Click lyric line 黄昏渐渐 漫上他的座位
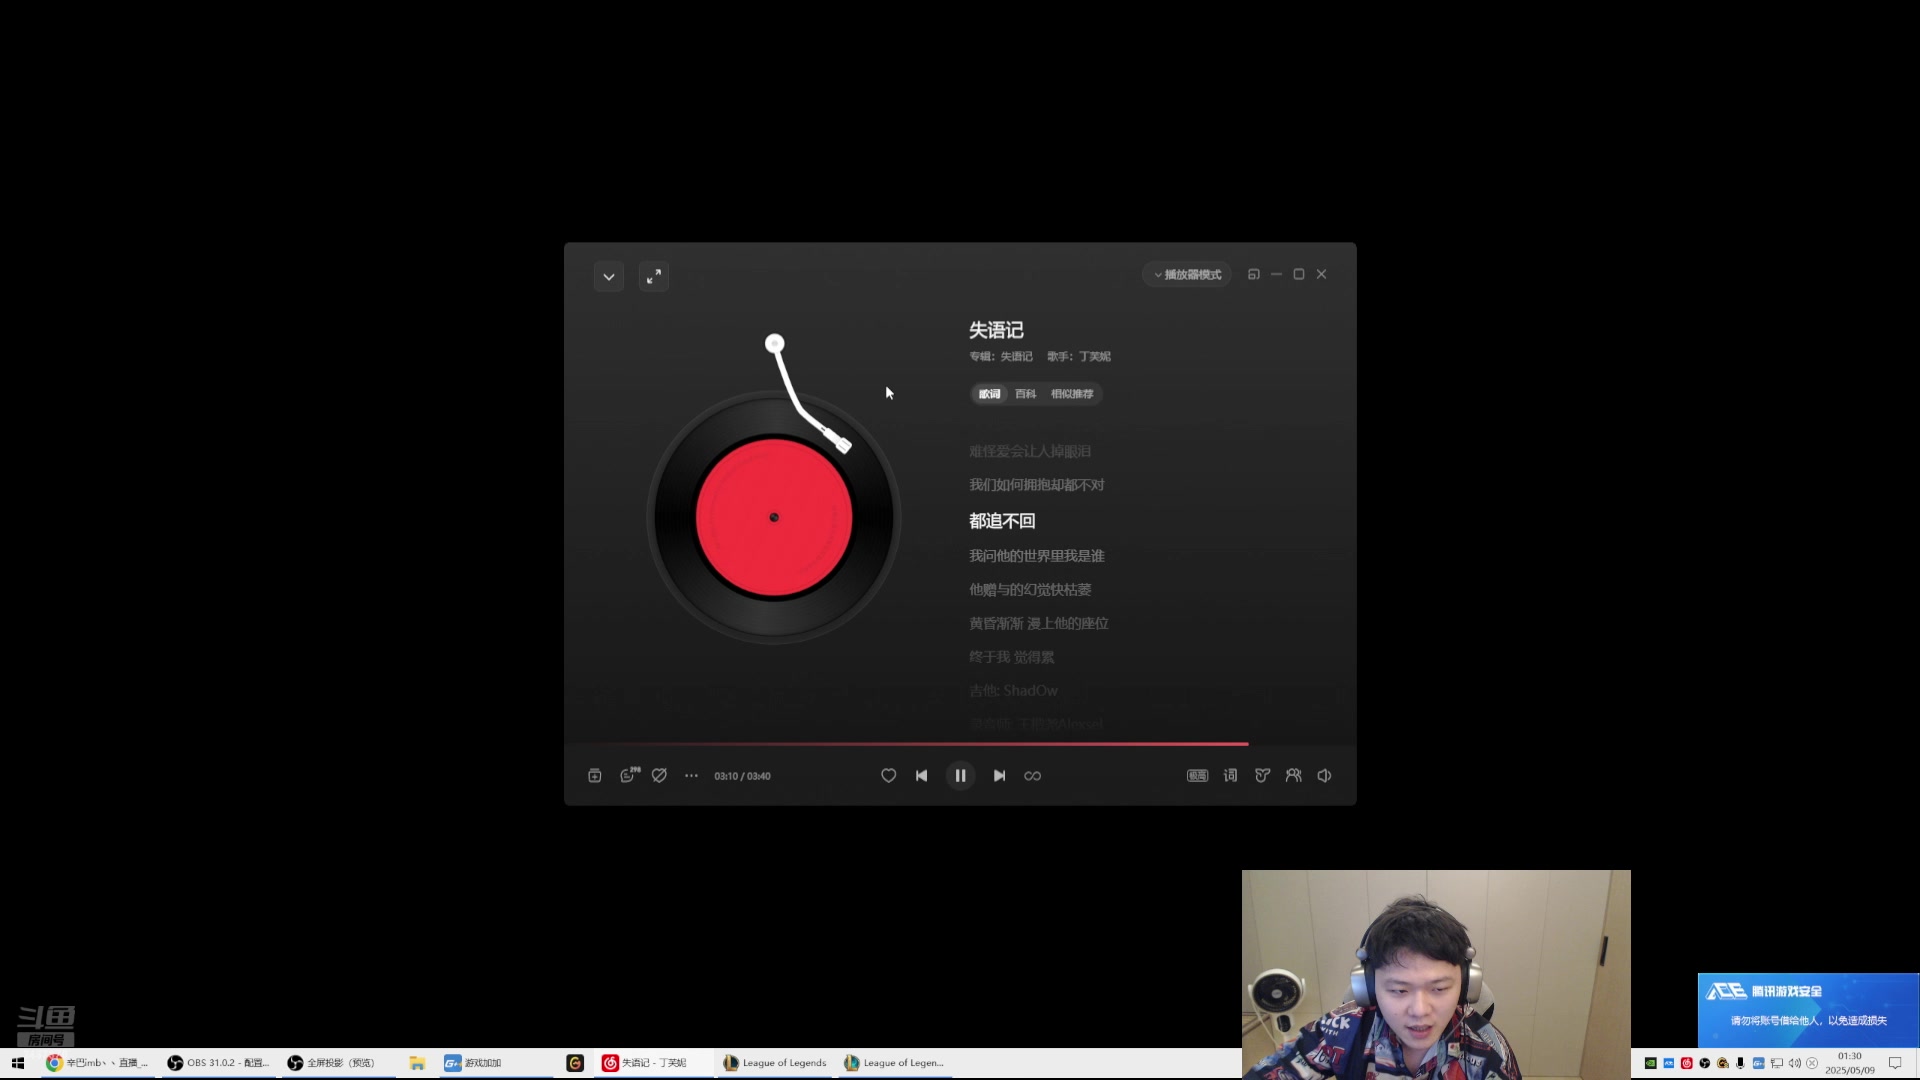The width and height of the screenshot is (1920, 1080). (1038, 623)
